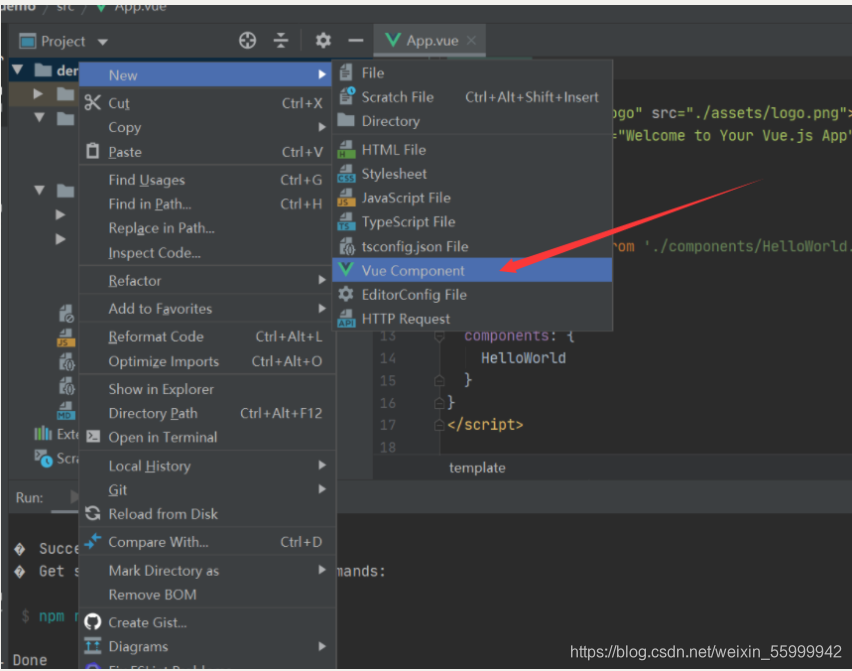Choose Find Usages menu entry

pyautogui.click(x=205, y=180)
